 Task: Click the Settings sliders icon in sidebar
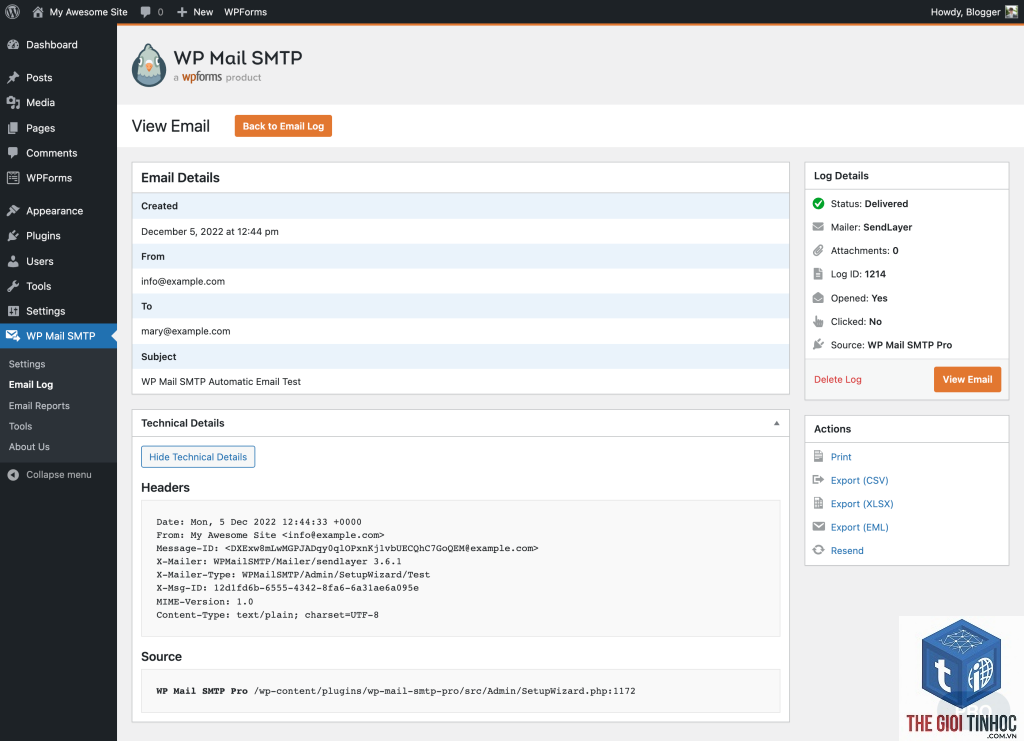[13, 311]
